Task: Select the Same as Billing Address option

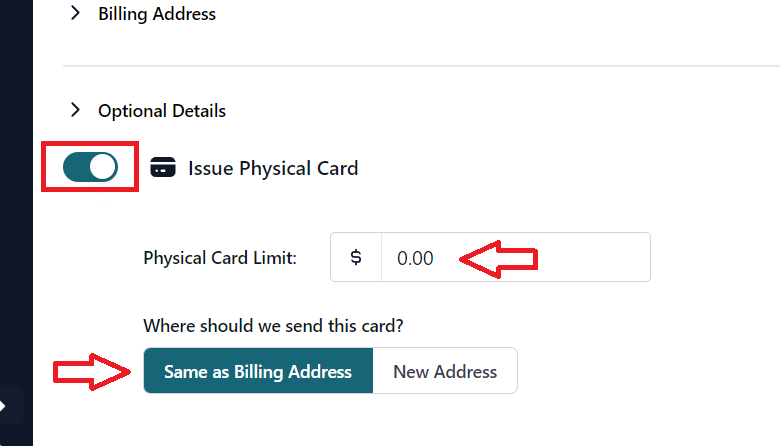Action: [258, 371]
